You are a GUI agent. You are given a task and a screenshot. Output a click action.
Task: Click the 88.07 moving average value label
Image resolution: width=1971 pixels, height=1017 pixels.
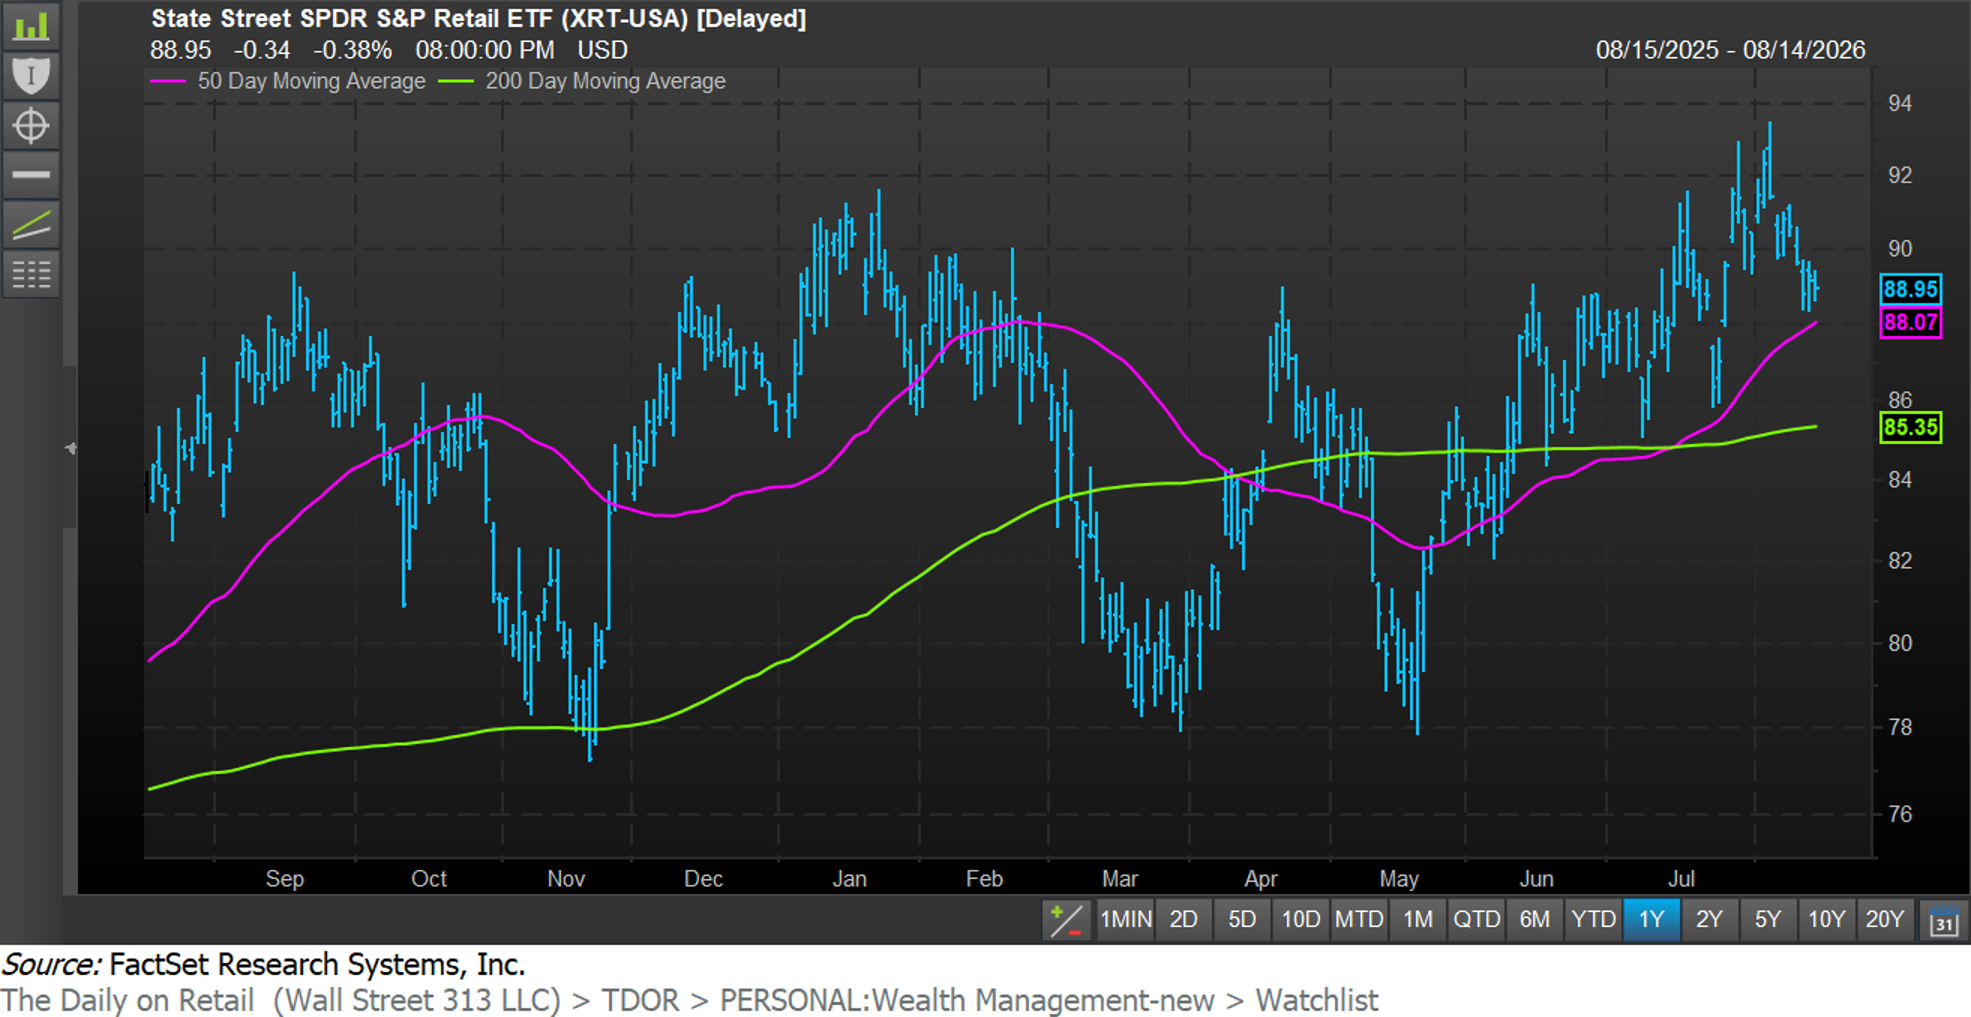pyautogui.click(x=1910, y=323)
